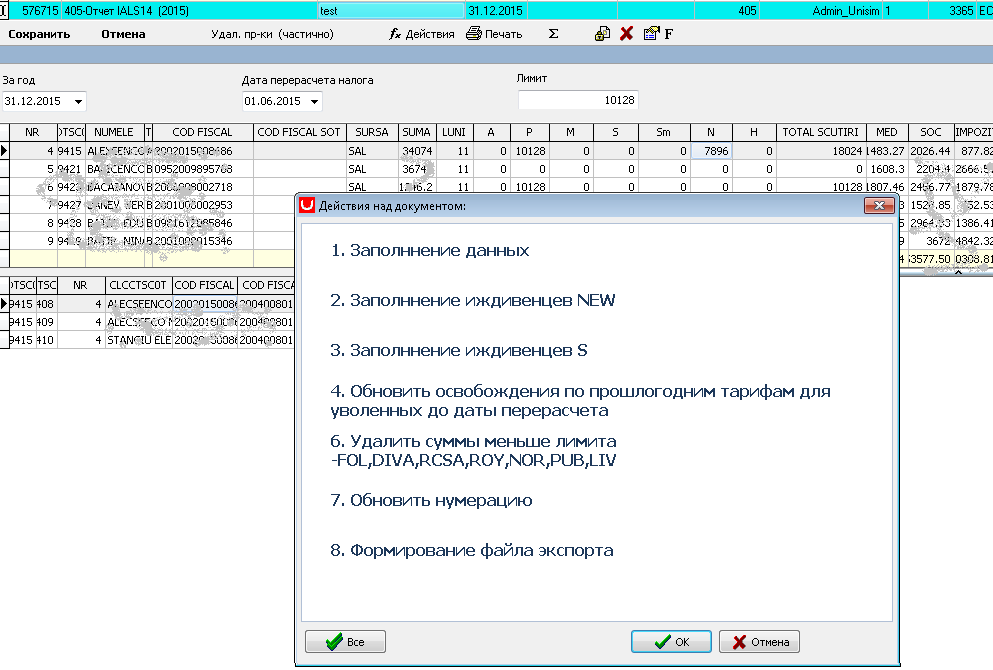
Task: Click the toolbar Отмена next to Сохранить
Action: pos(123,34)
